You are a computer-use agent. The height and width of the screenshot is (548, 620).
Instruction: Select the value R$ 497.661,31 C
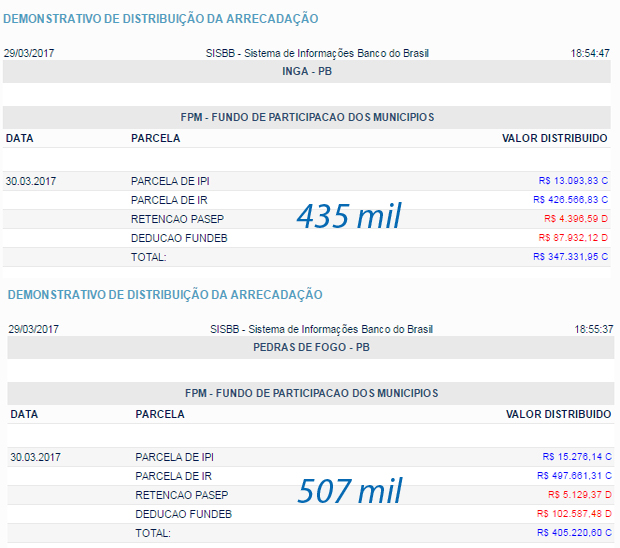click(x=574, y=476)
